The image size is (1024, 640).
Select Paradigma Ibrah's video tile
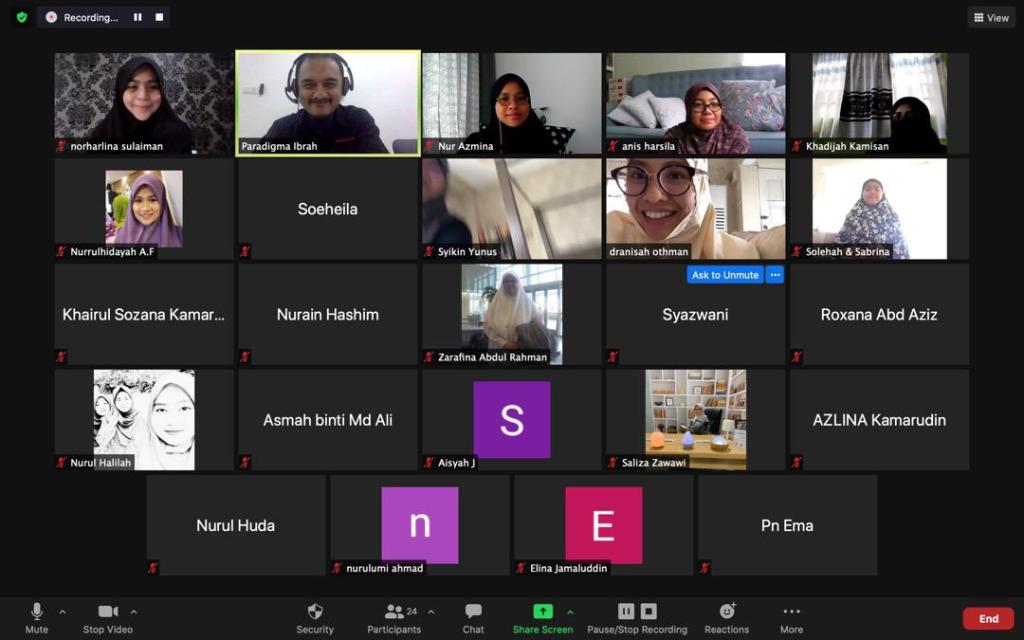328,102
